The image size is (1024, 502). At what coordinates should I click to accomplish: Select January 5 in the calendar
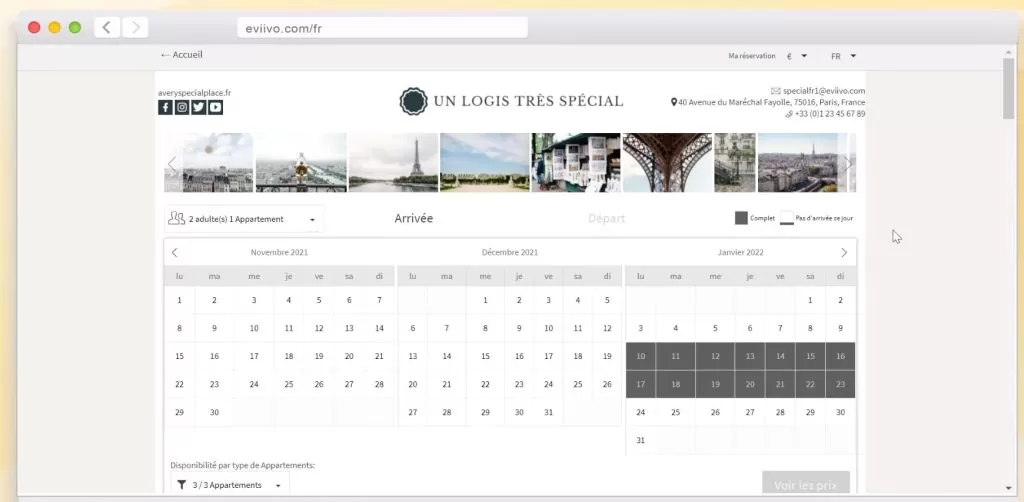click(715, 328)
